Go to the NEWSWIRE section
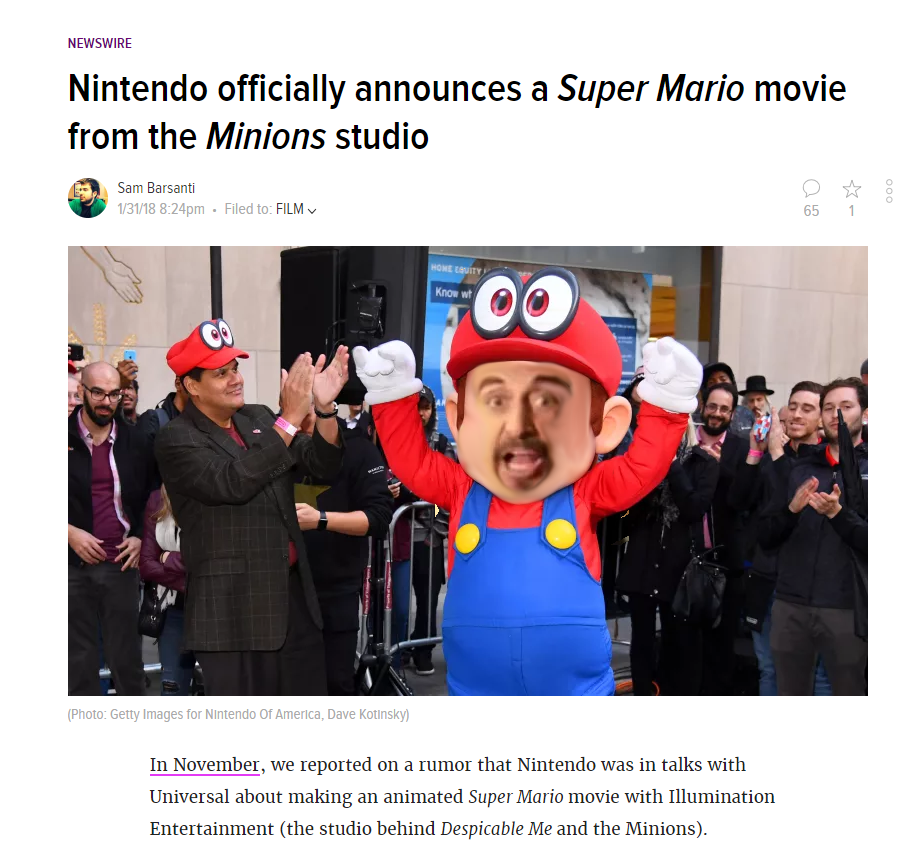898x843 pixels. 100,44
